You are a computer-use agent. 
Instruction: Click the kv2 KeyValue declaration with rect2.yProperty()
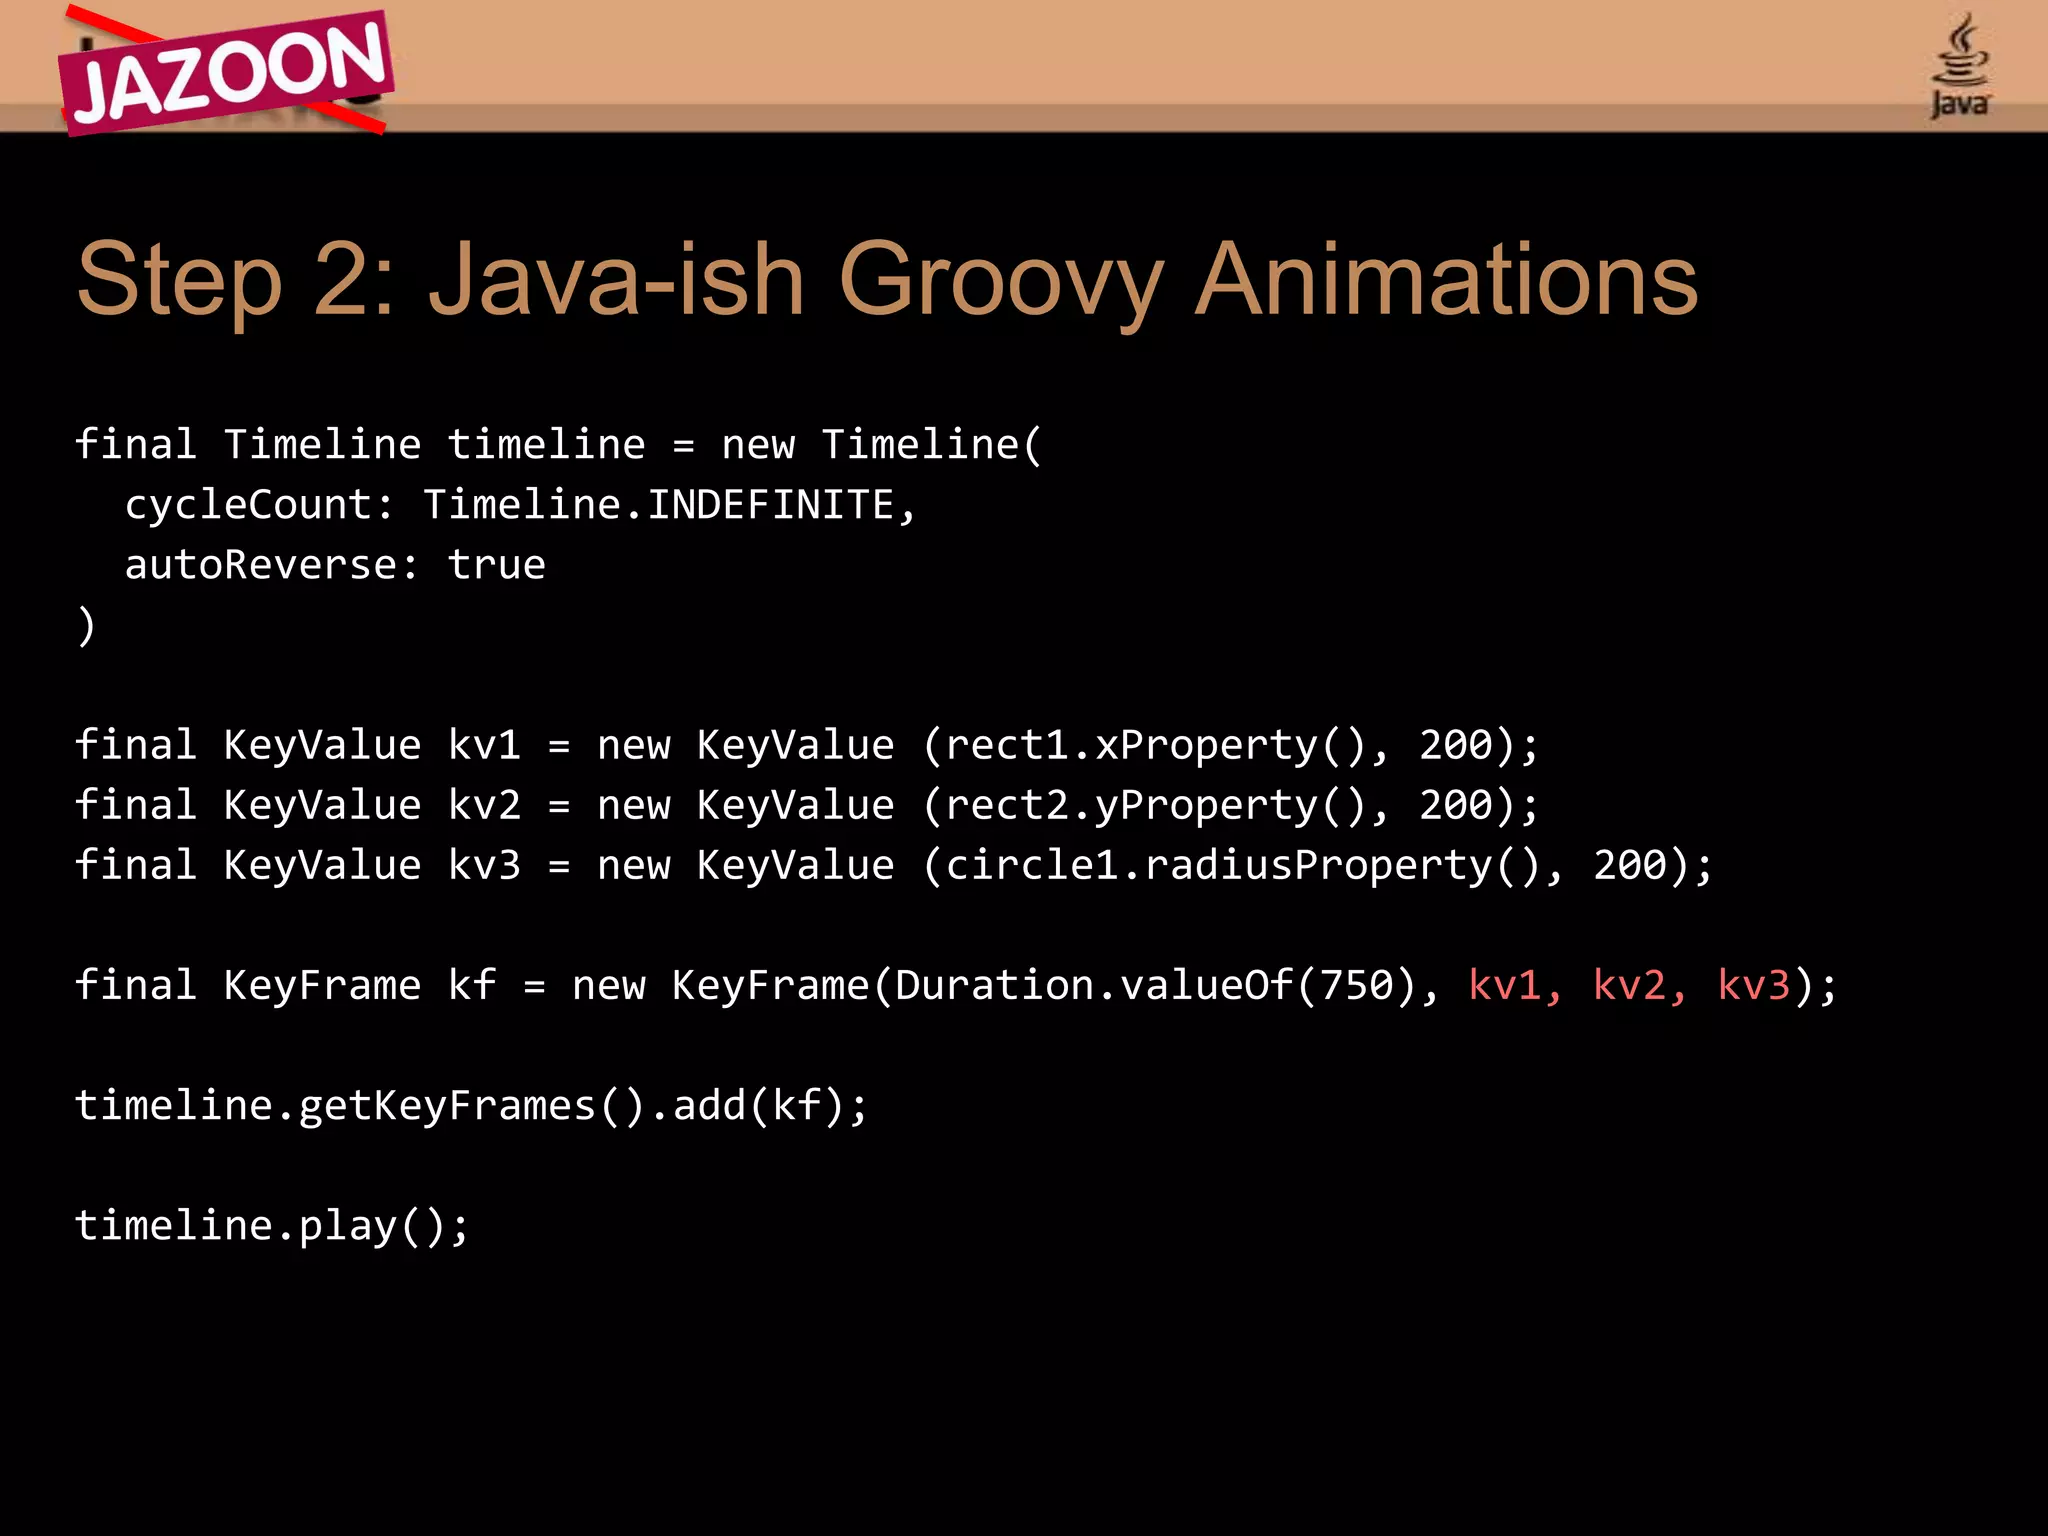tap(807, 806)
